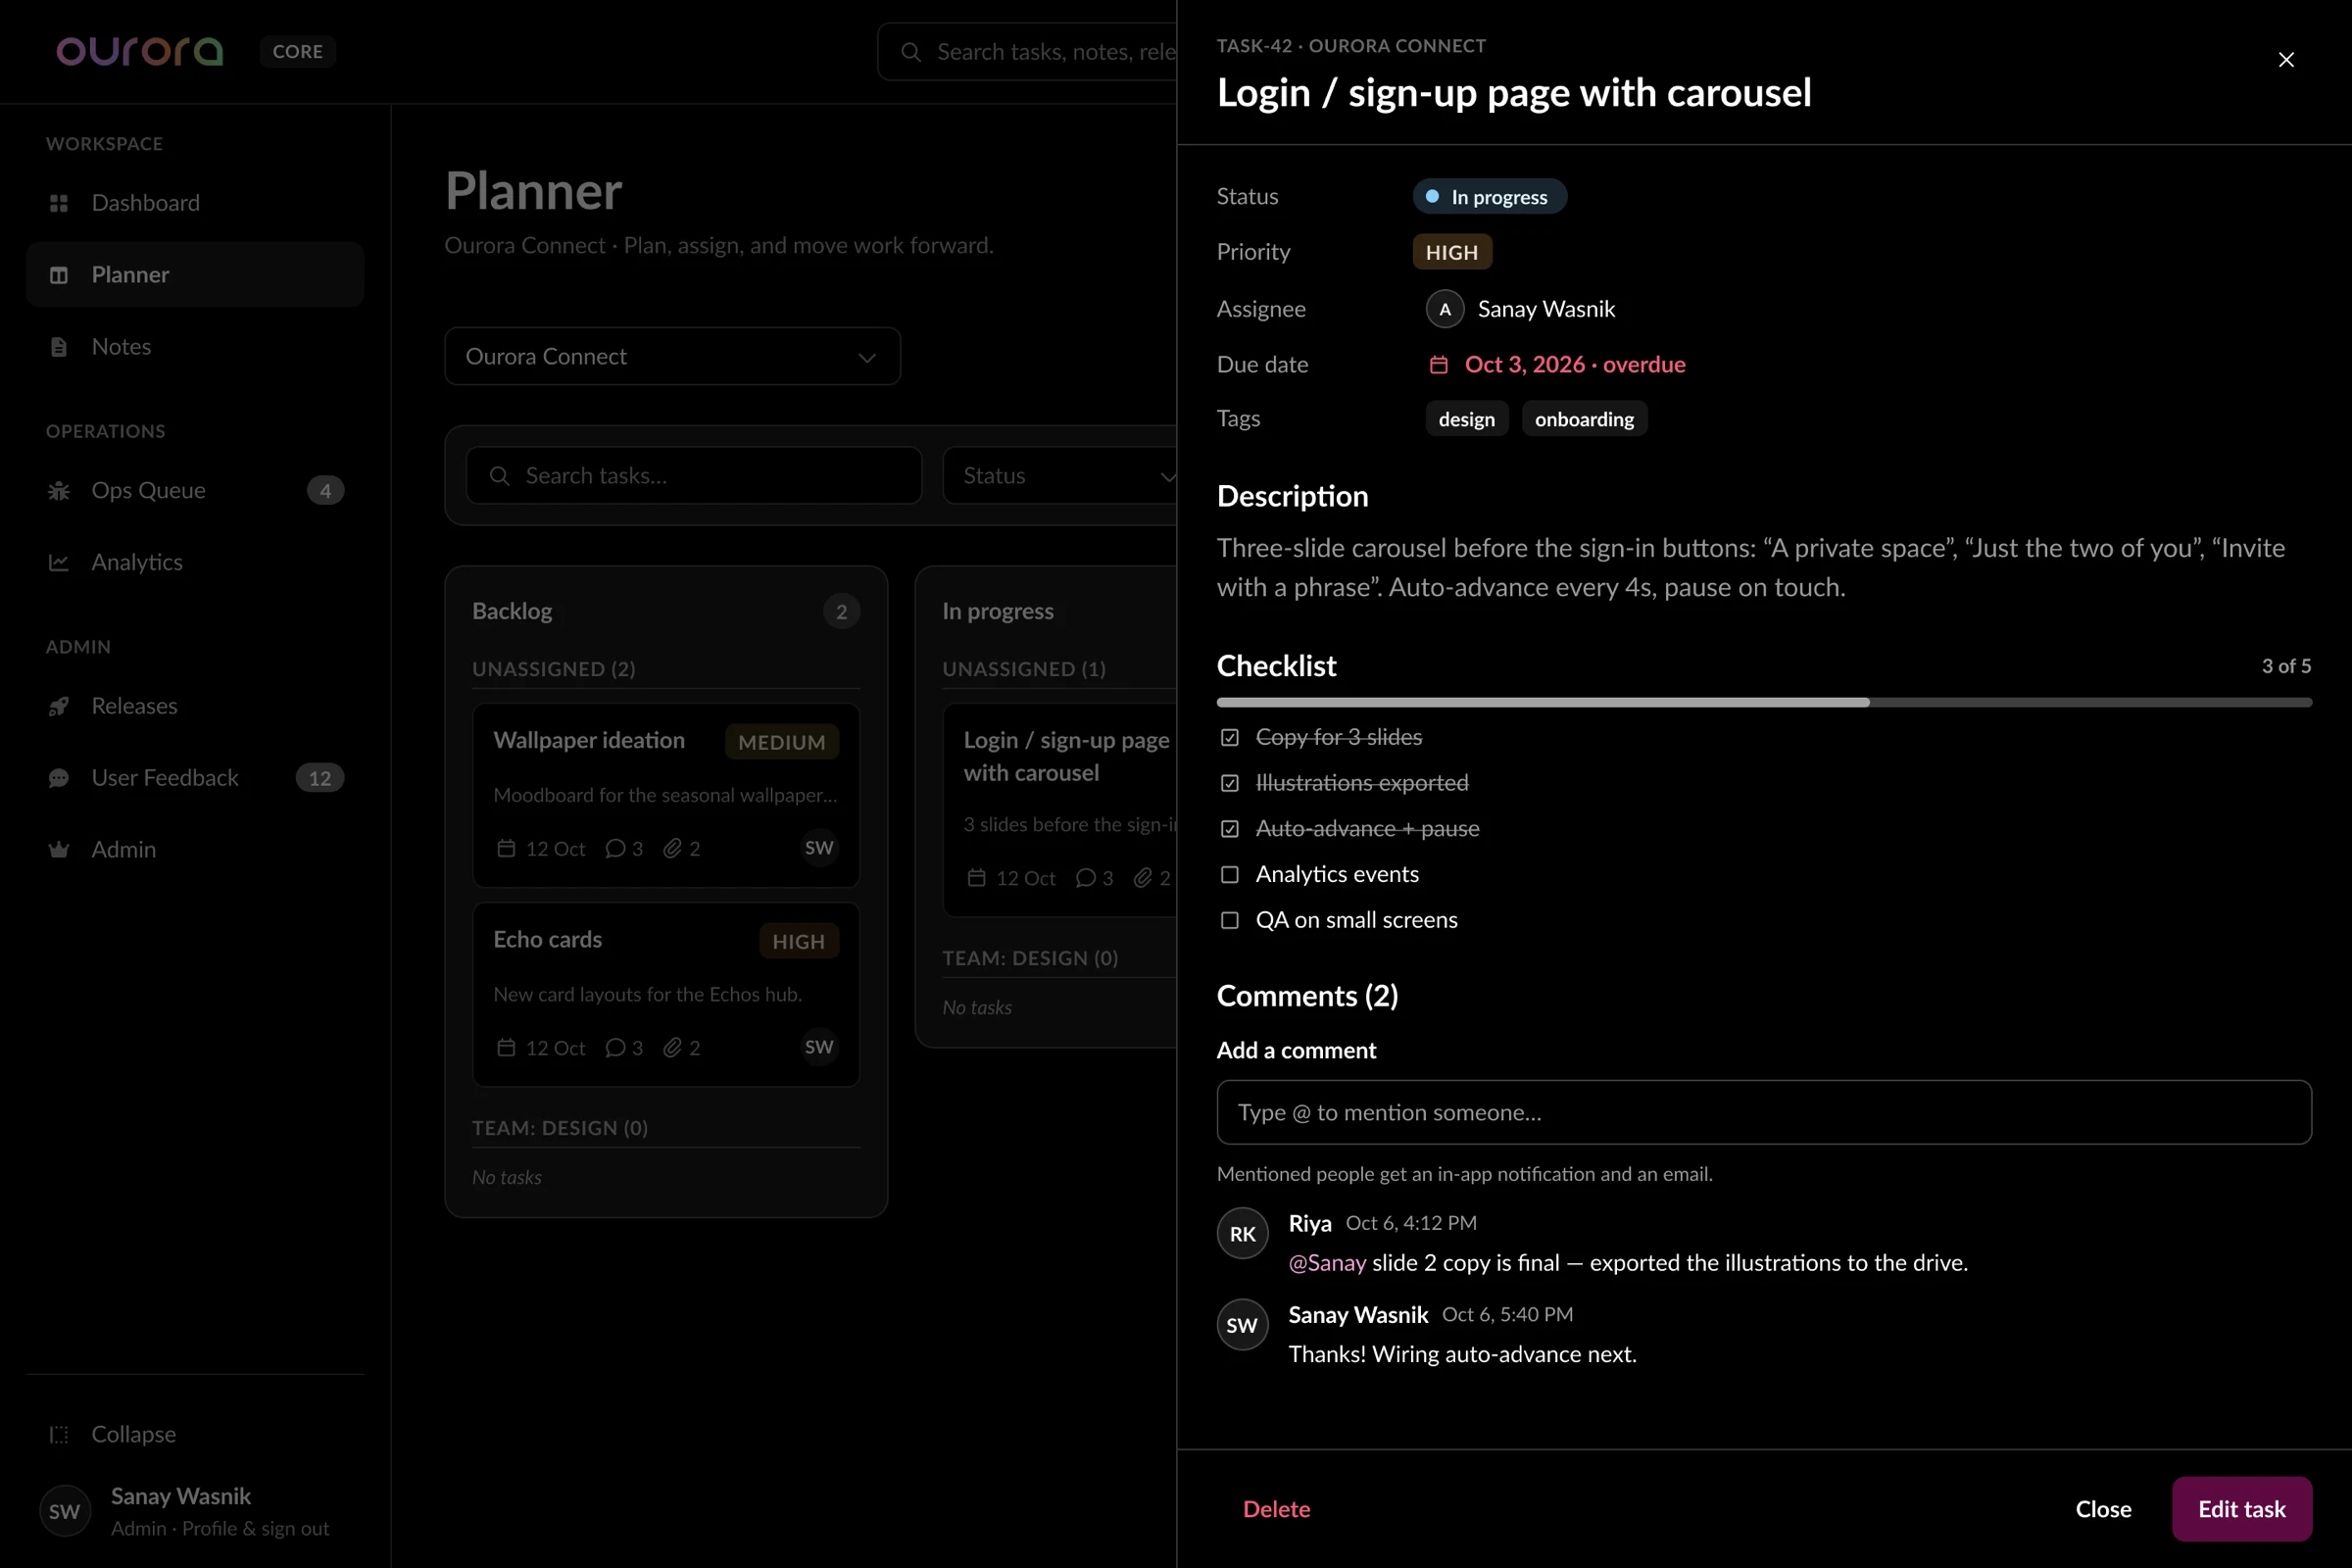Viewport: 2352px width, 1568px height.
Task: Click the Analytics chart icon
Action: 59,562
